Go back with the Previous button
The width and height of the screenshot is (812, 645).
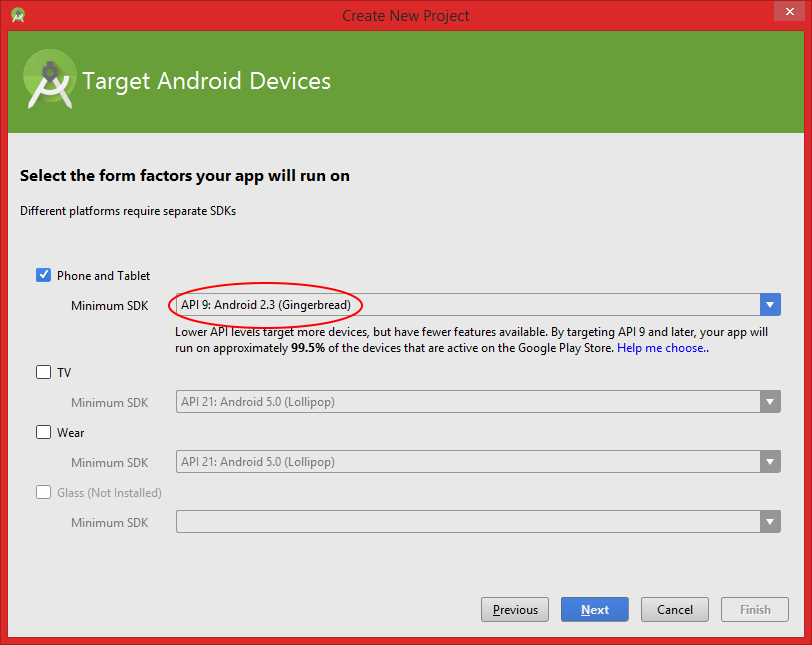(x=515, y=609)
